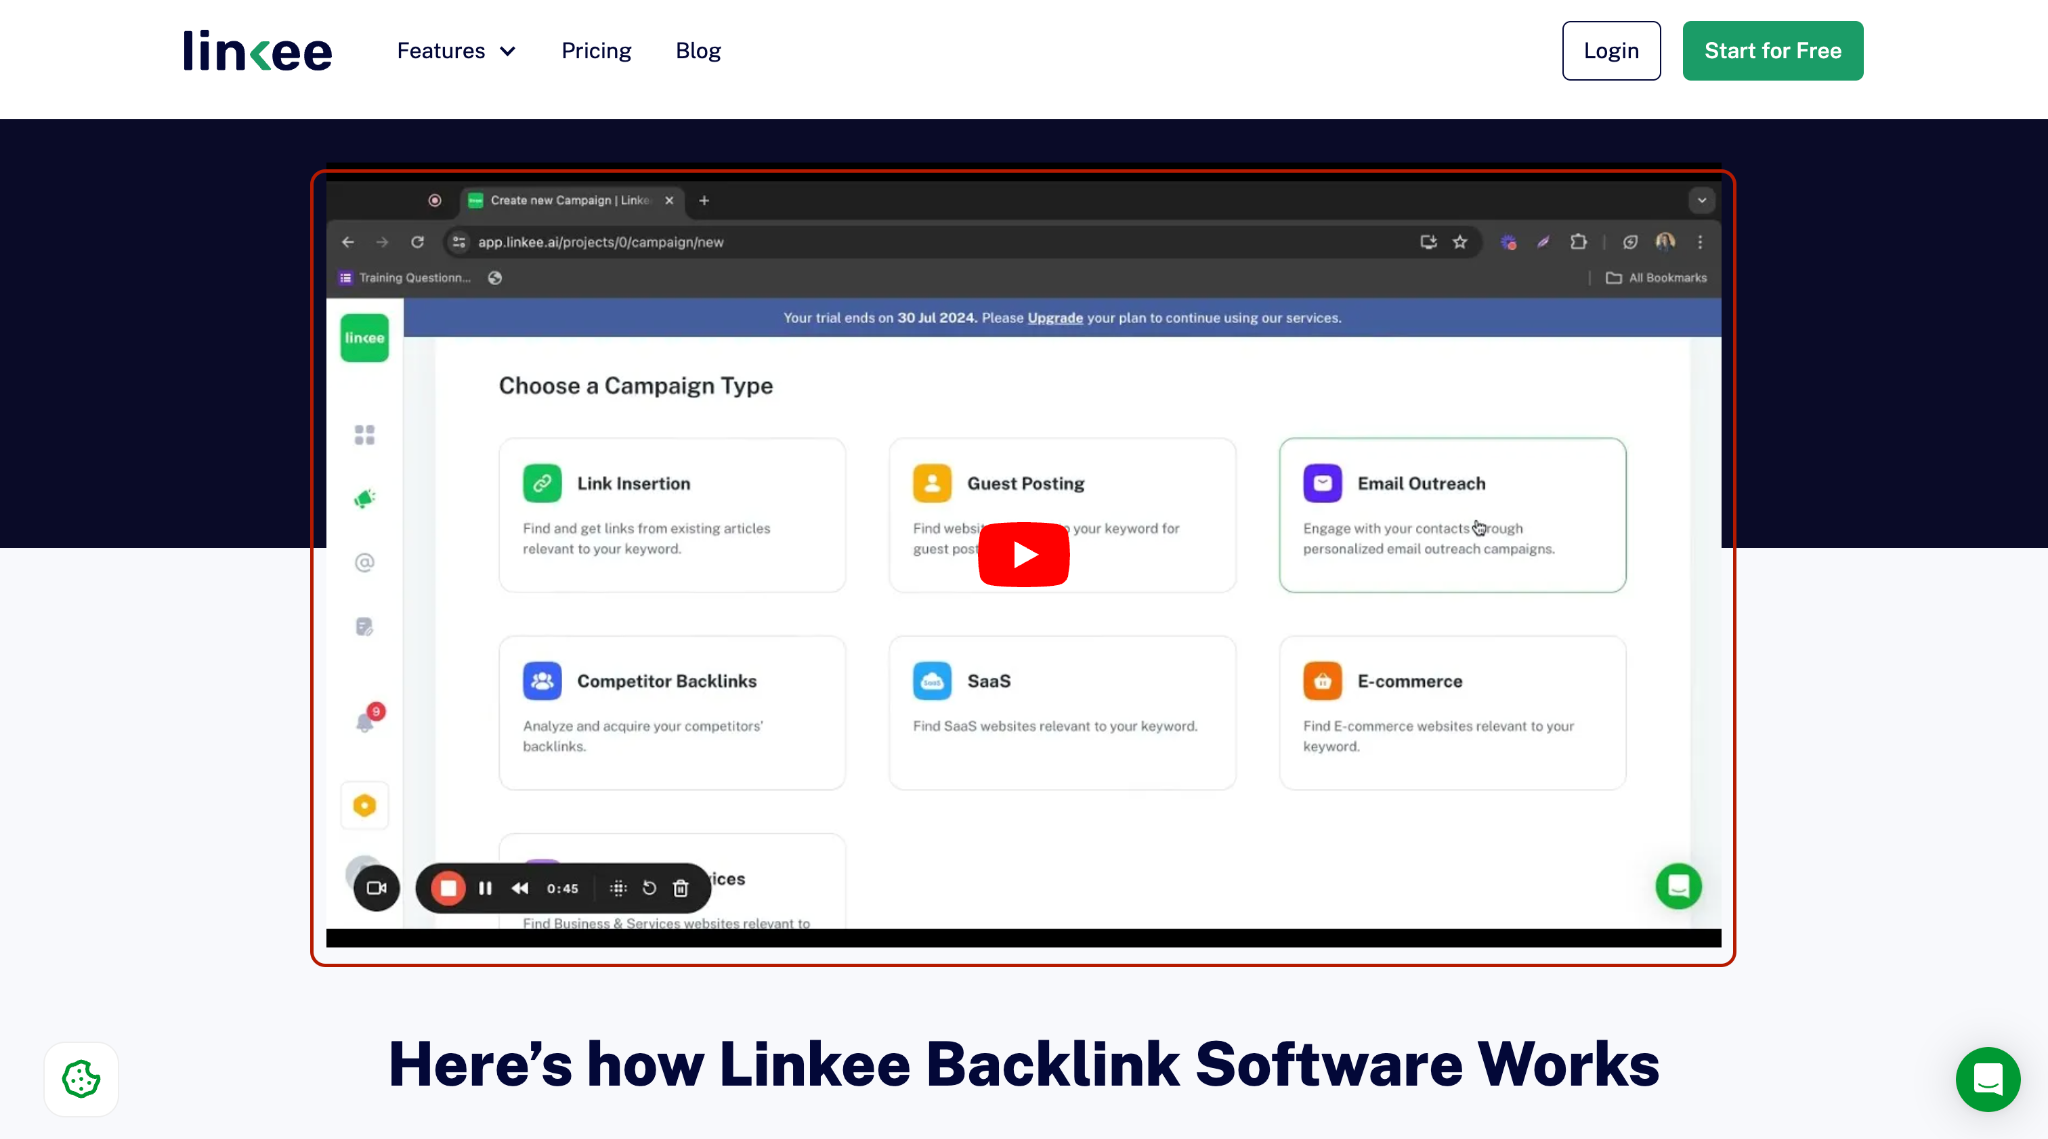Viewport: 2048px width, 1139px height.
Task: Play the YouTube video with the red play button
Action: pos(1023,554)
